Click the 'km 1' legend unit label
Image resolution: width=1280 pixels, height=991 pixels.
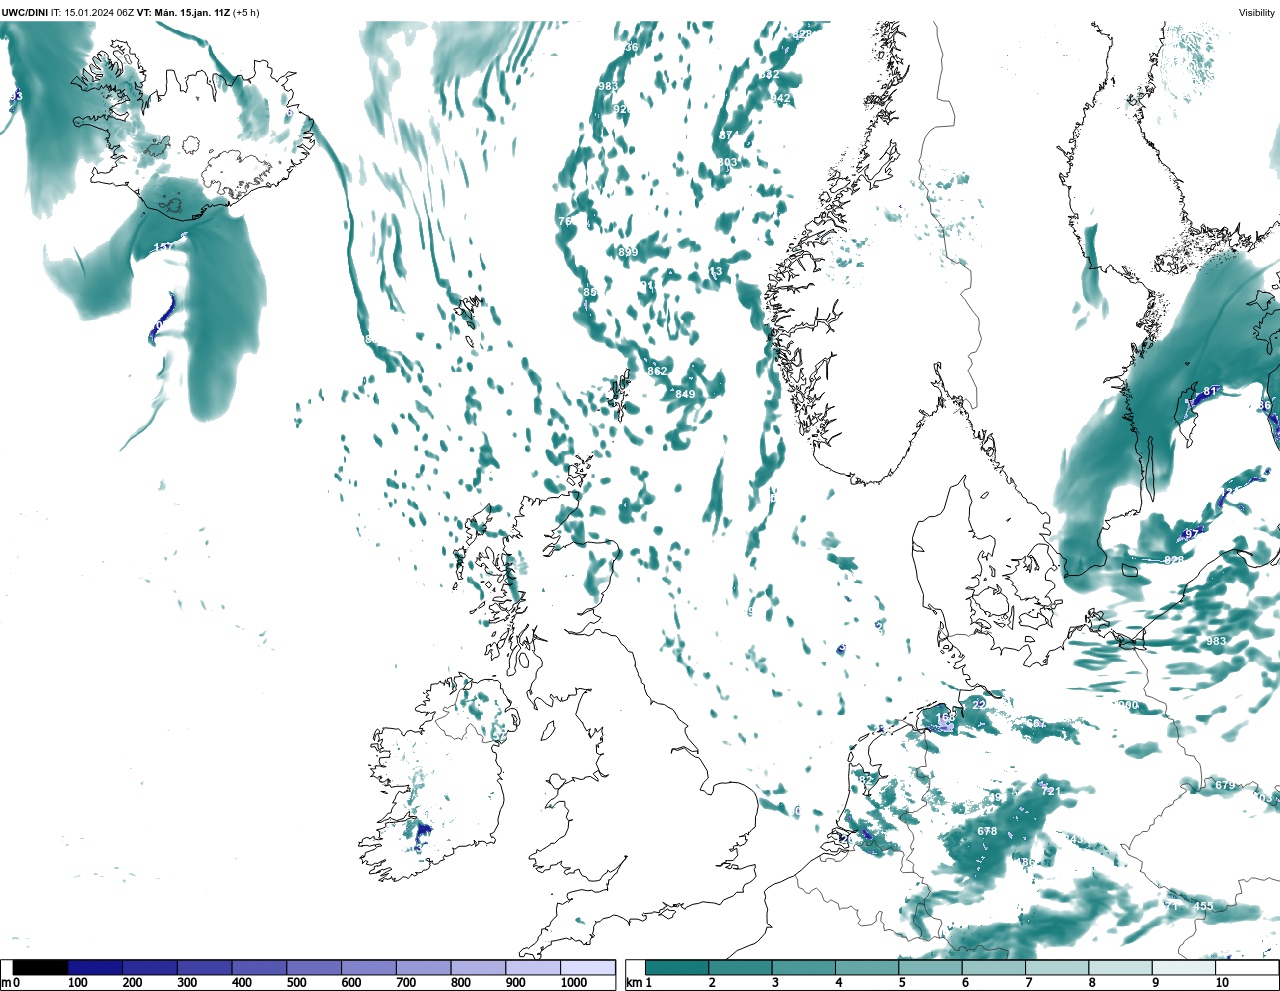click(x=638, y=983)
